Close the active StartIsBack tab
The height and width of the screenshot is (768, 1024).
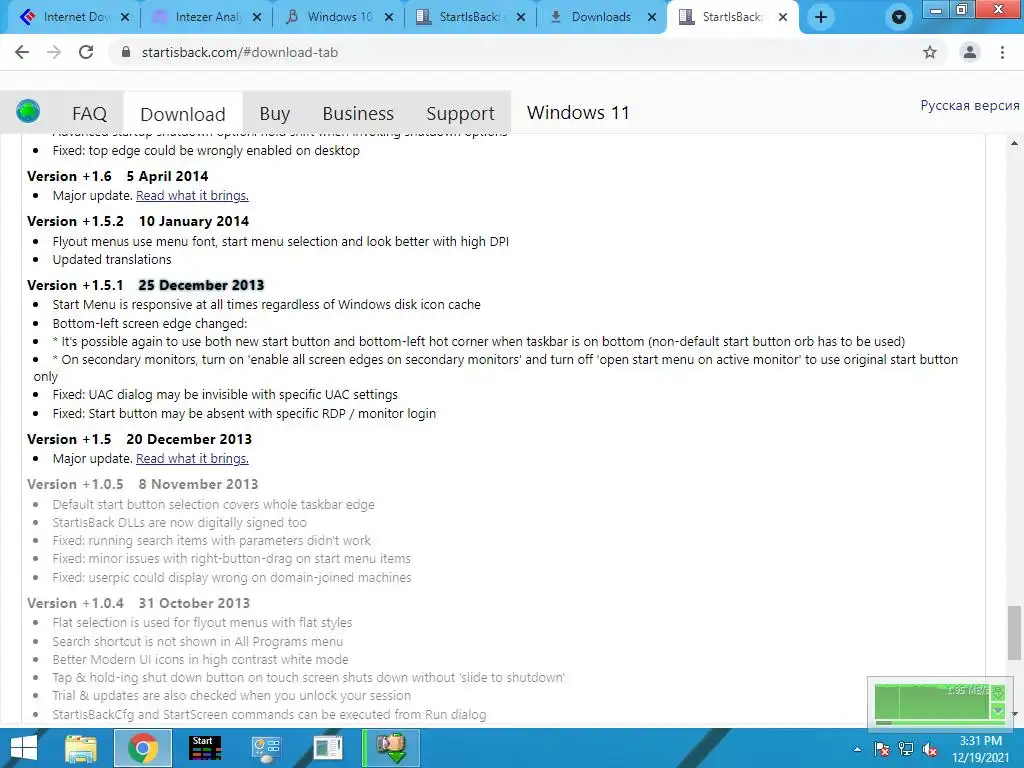pyautogui.click(x=783, y=17)
